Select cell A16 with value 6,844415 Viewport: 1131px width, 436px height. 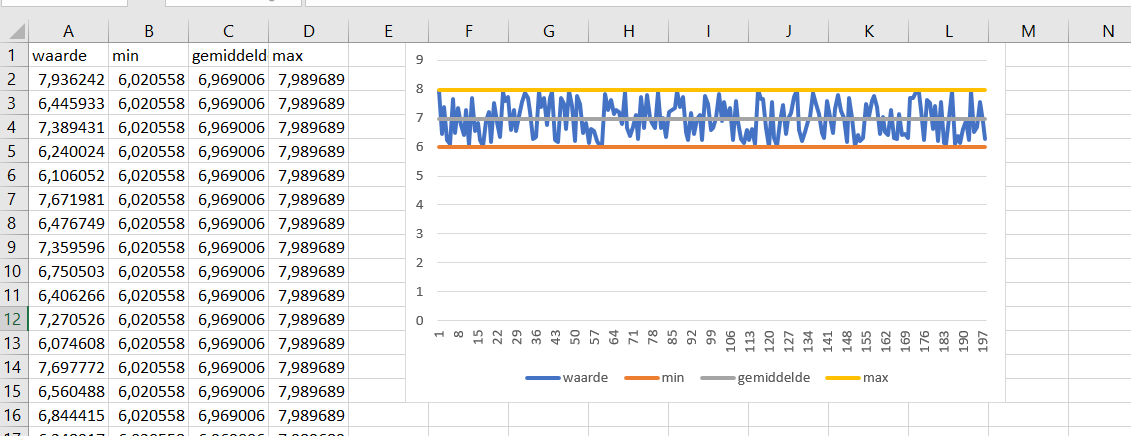click(69, 415)
